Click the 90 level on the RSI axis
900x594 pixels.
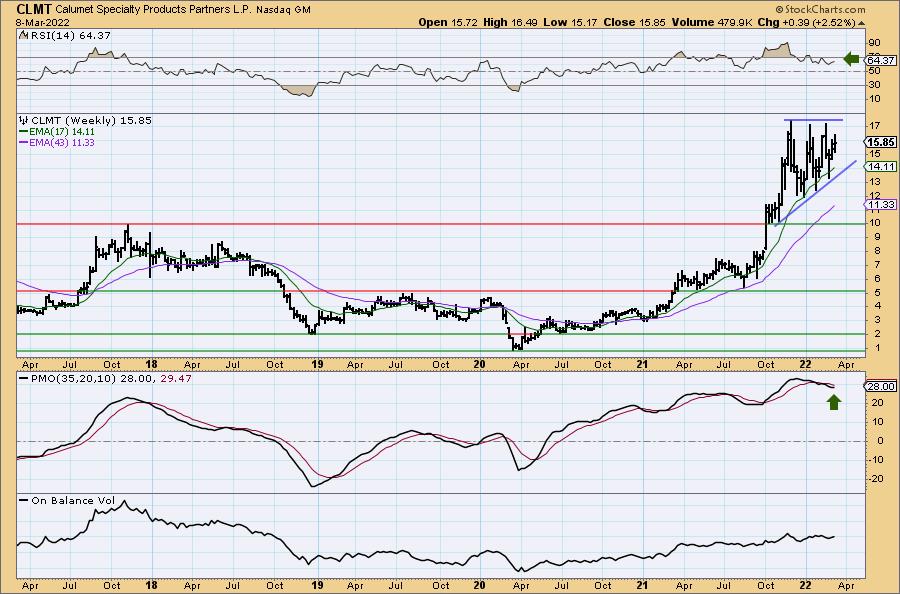click(x=874, y=43)
